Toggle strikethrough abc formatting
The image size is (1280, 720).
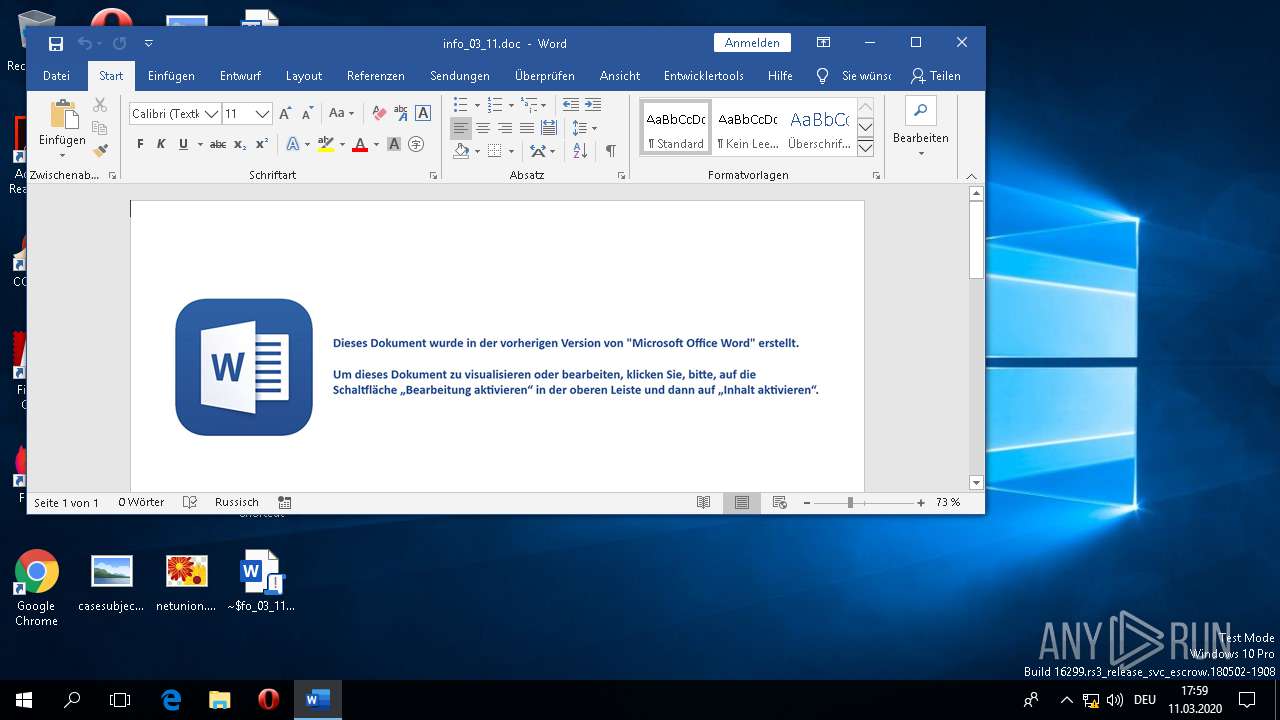click(218, 145)
